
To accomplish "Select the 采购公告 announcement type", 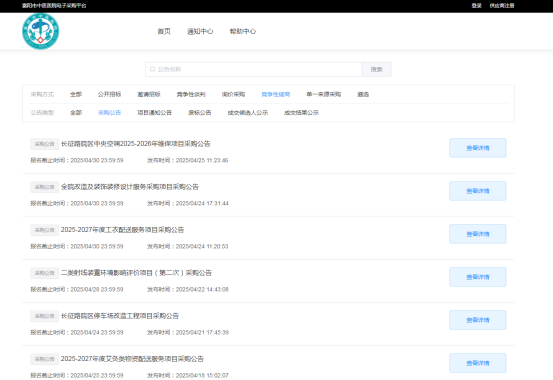I will [x=109, y=113].
